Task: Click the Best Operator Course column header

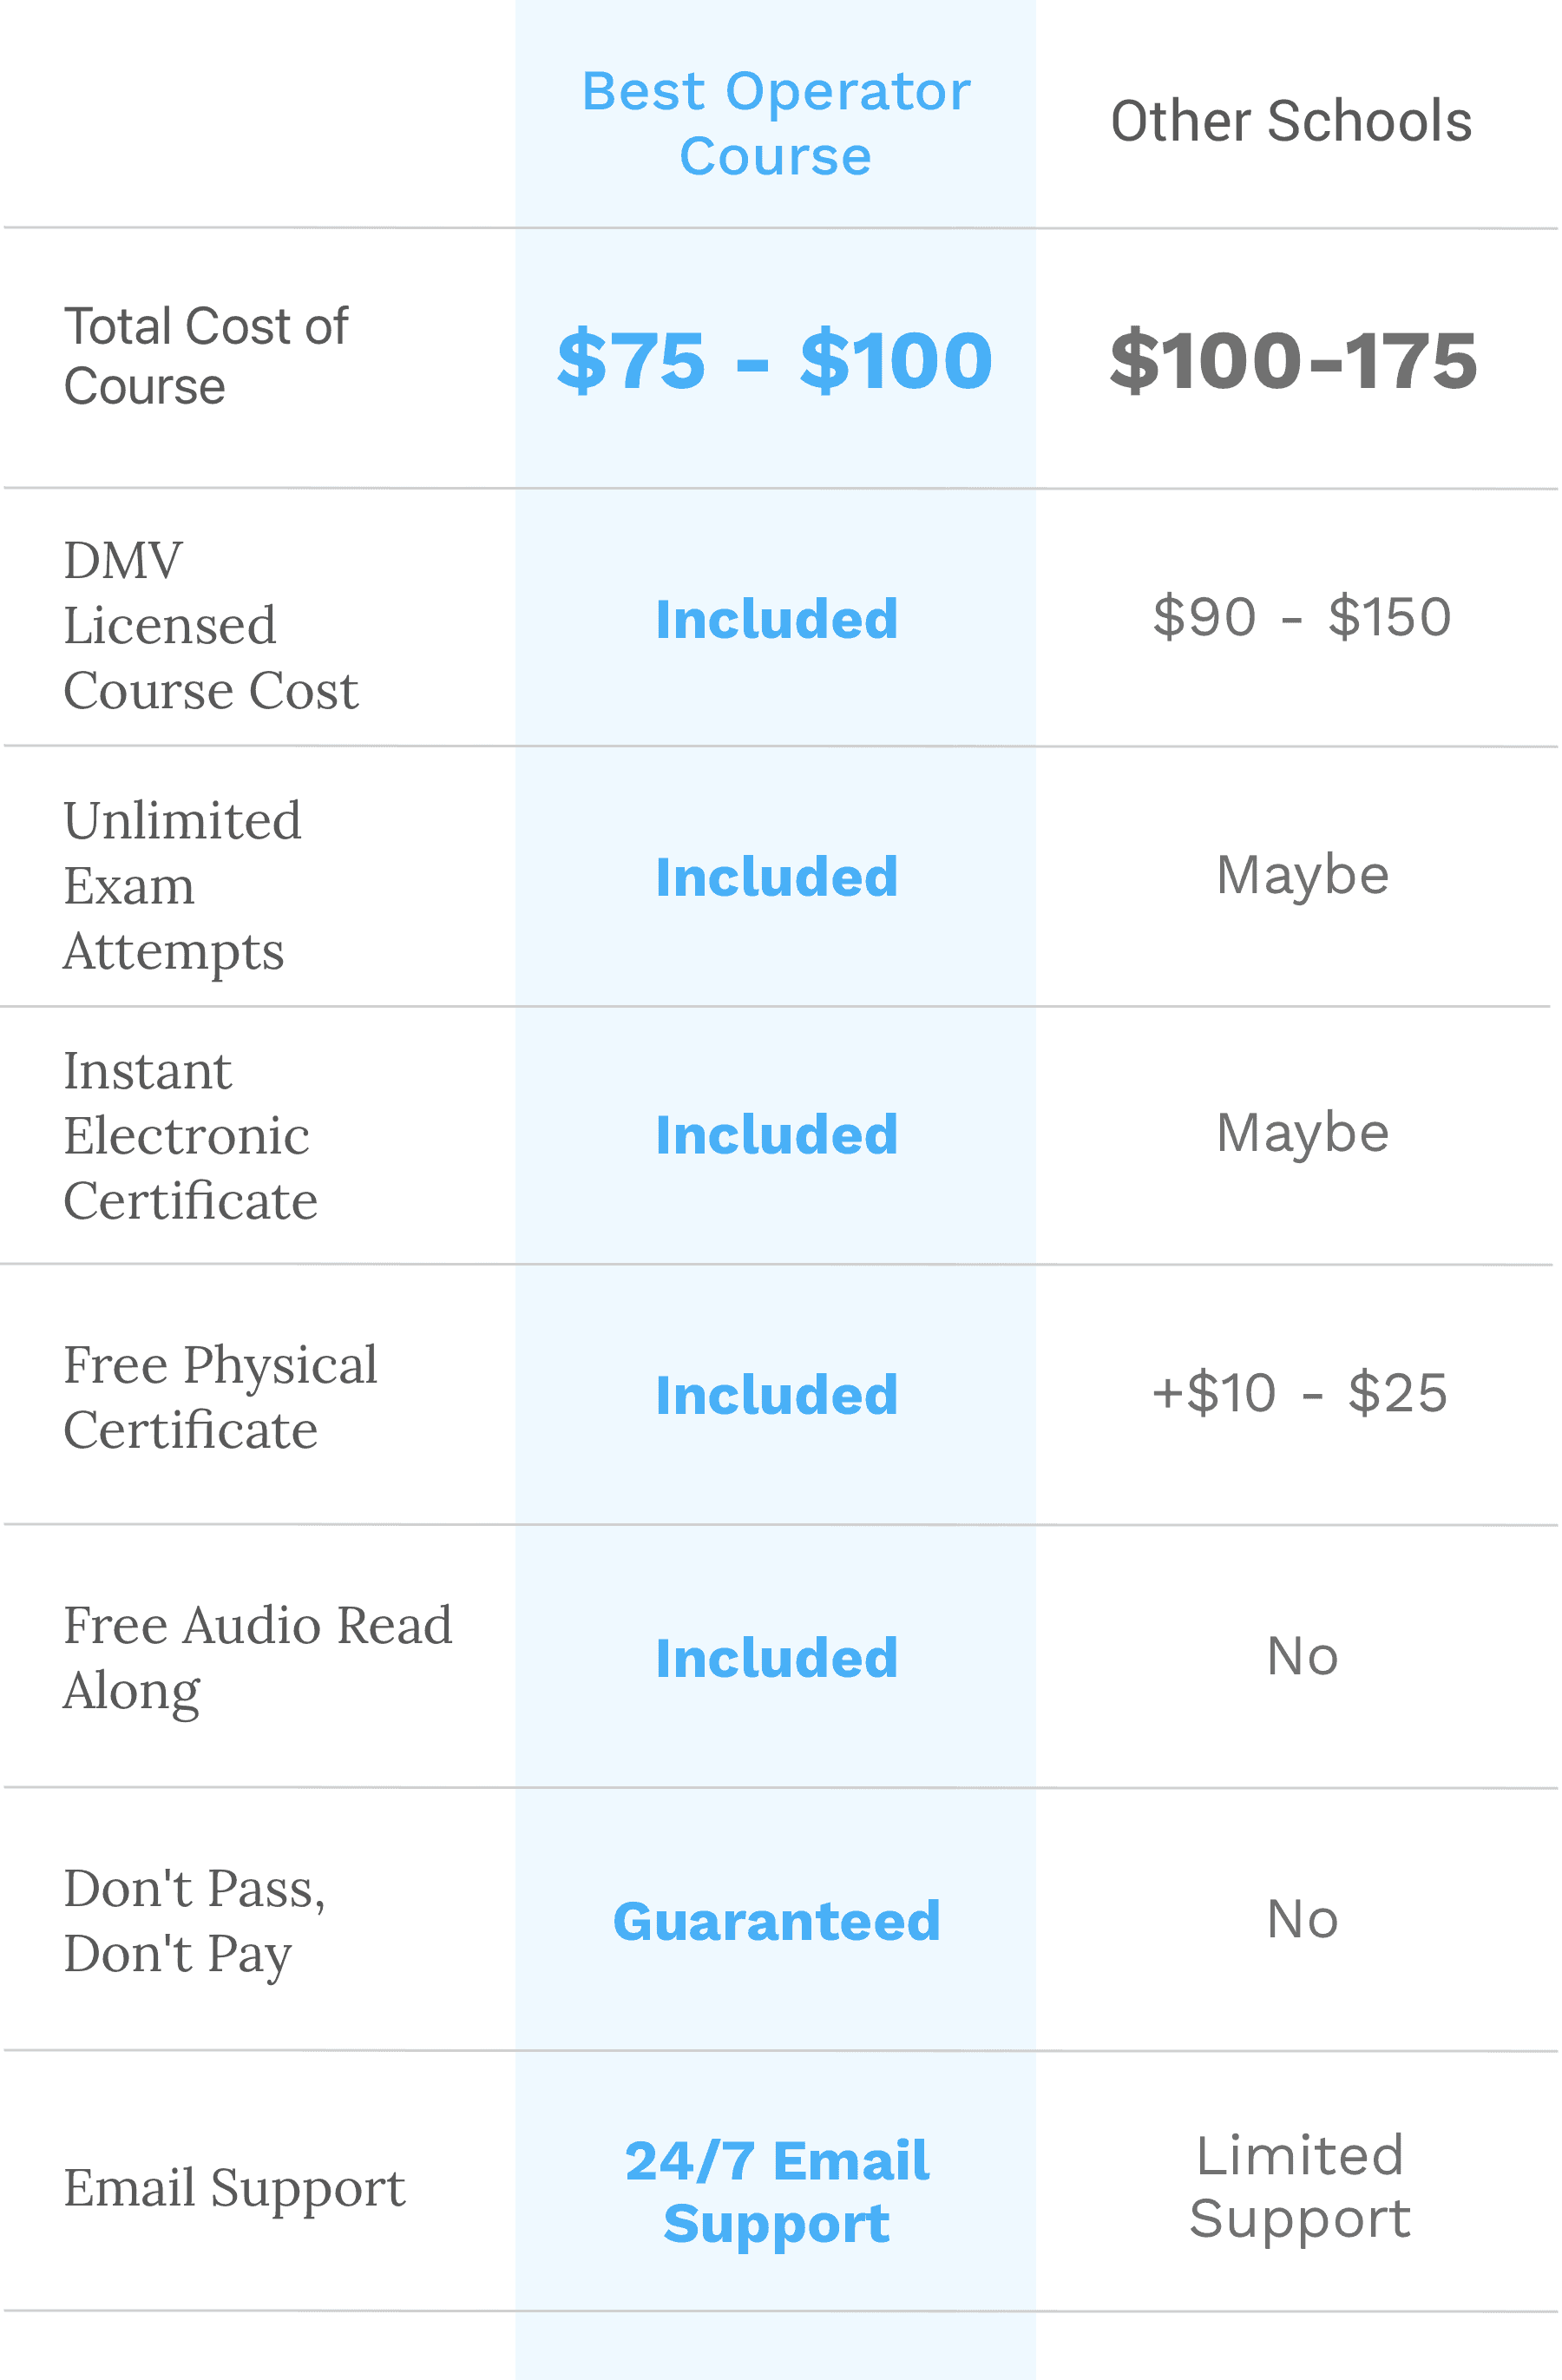Action: tap(776, 123)
